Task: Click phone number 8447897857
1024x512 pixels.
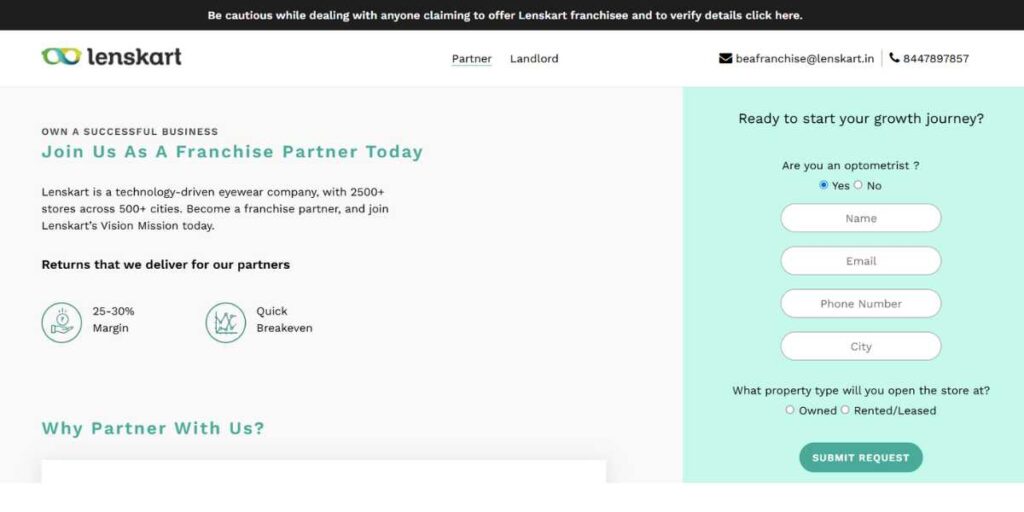Action: point(936,59)
